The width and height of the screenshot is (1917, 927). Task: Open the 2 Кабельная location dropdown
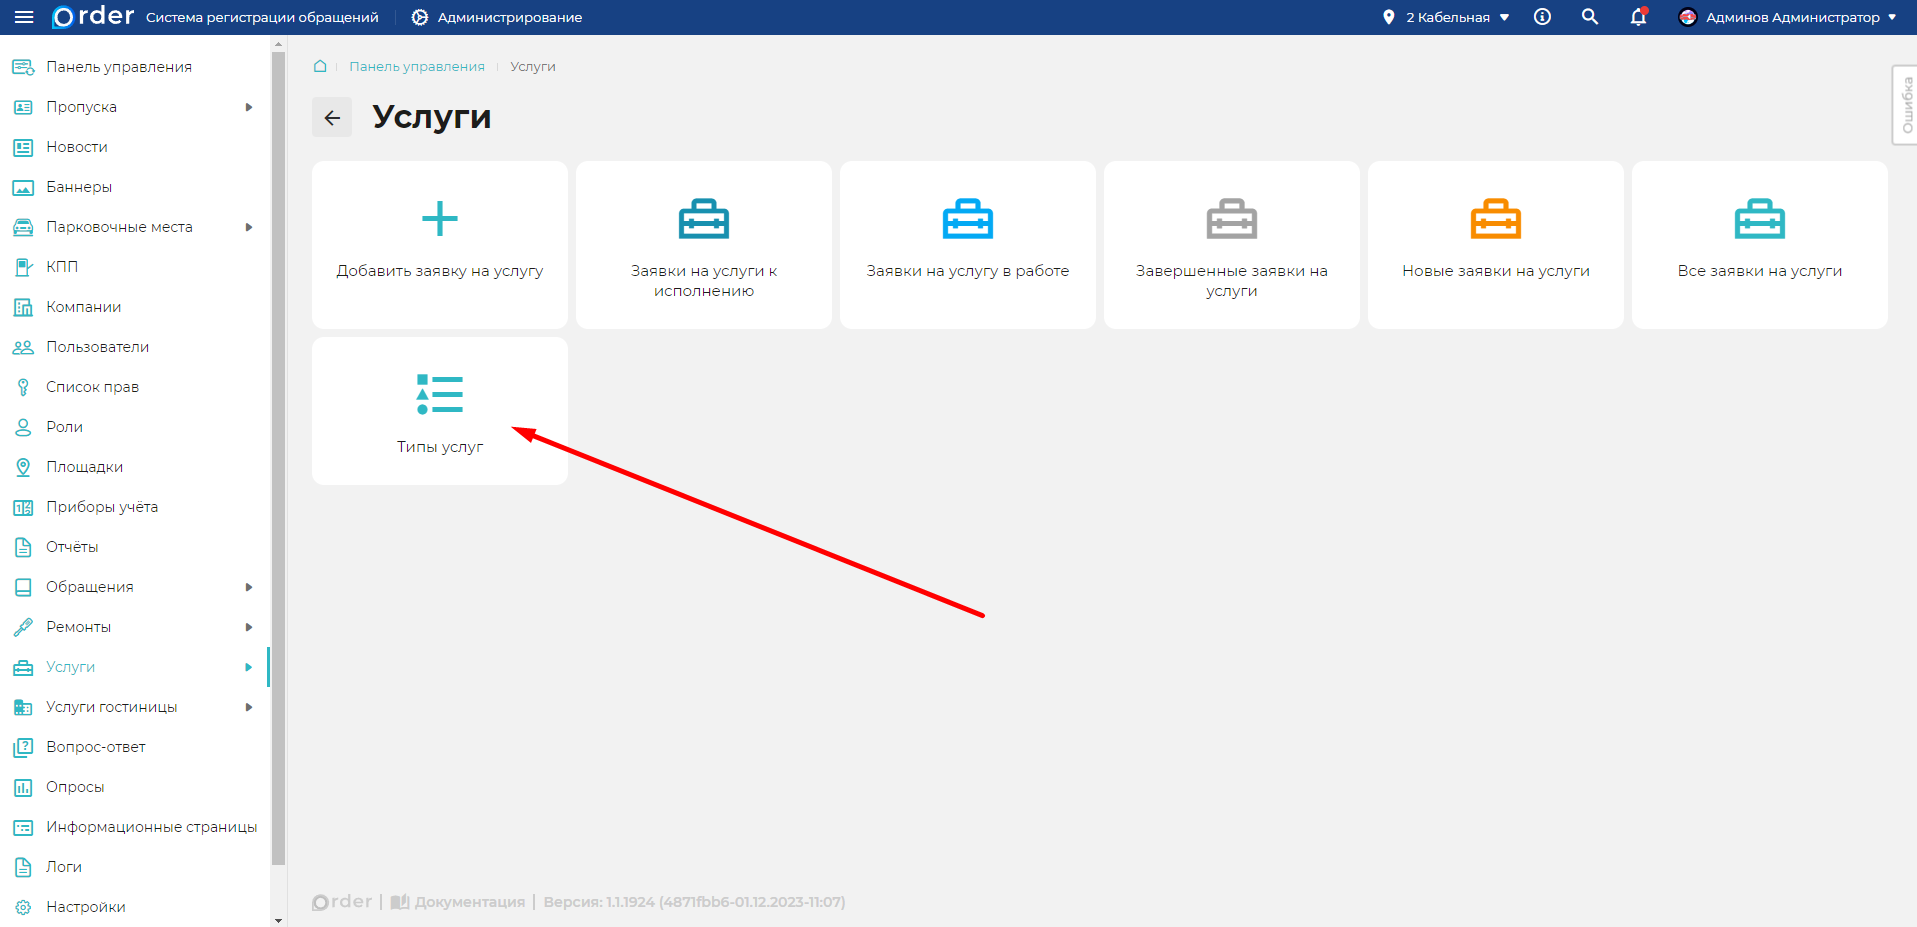pyautogui.click(x=1446, y=17)
